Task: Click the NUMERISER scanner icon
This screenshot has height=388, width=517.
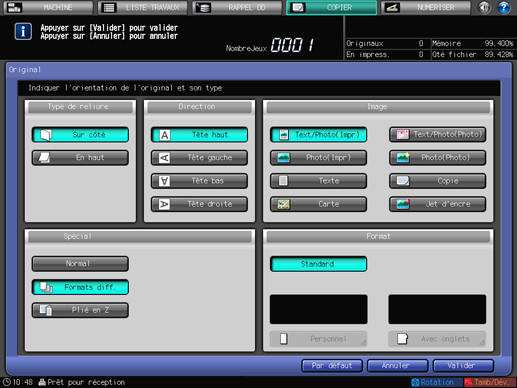Action: 392,7
